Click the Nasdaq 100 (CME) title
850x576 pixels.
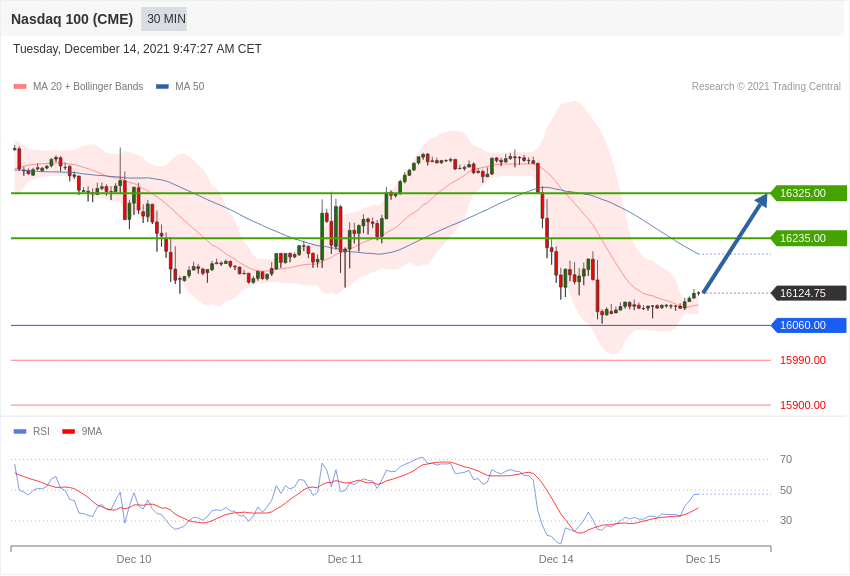[x=72, y=19]
